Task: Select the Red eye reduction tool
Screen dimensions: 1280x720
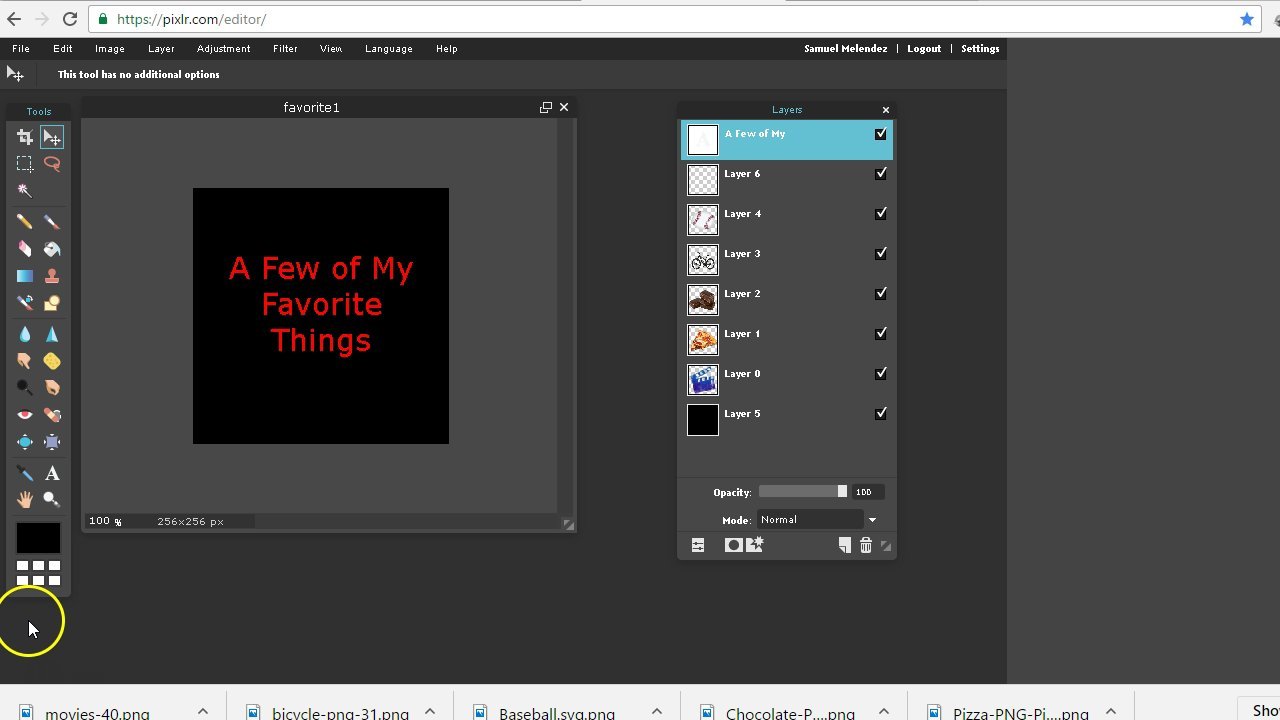Action: 25,415
